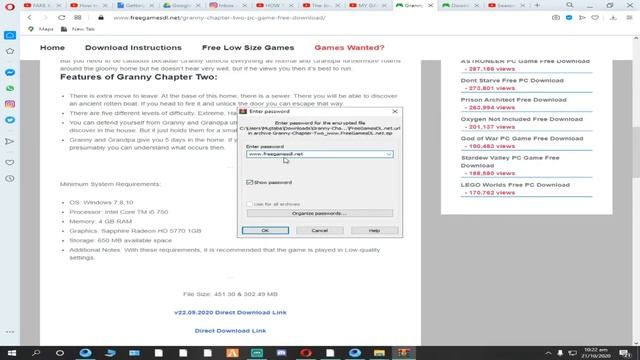Open Maps bookmark in bookmarks bar

41,29
